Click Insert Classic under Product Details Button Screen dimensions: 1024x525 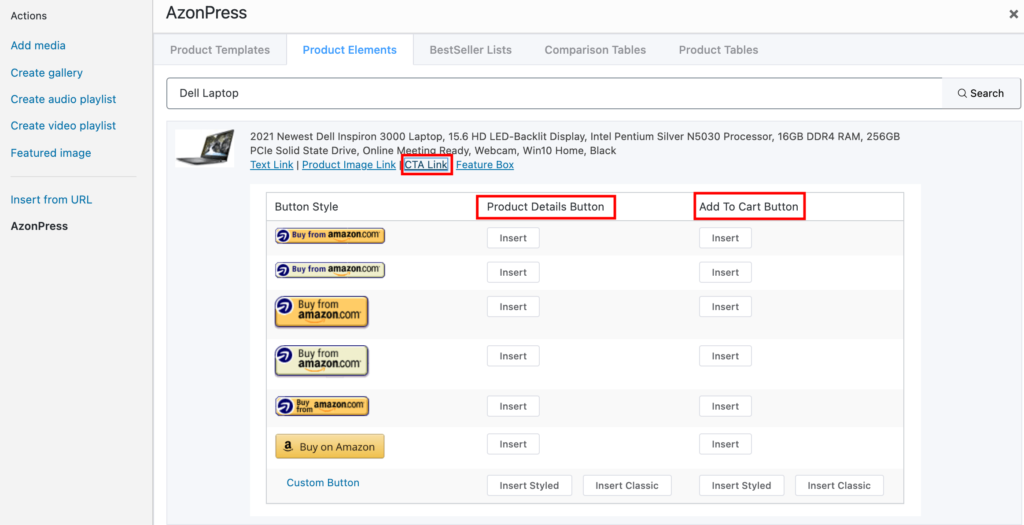(x=627, y=485)
